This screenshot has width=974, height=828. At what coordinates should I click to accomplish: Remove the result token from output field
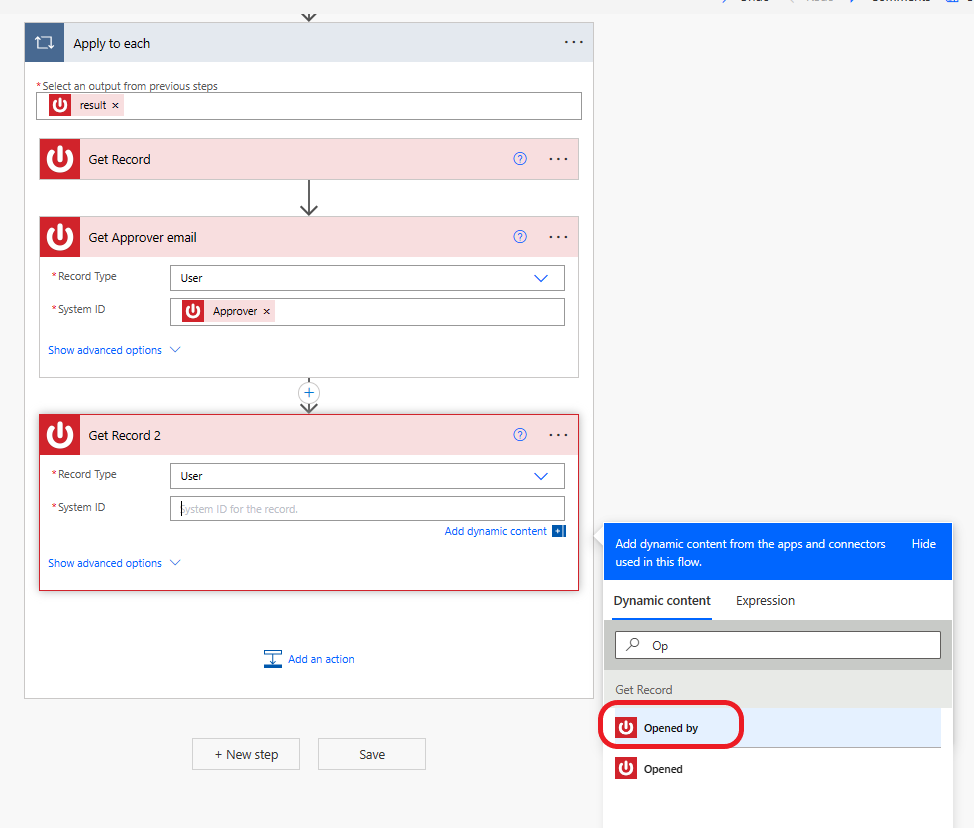115,106
